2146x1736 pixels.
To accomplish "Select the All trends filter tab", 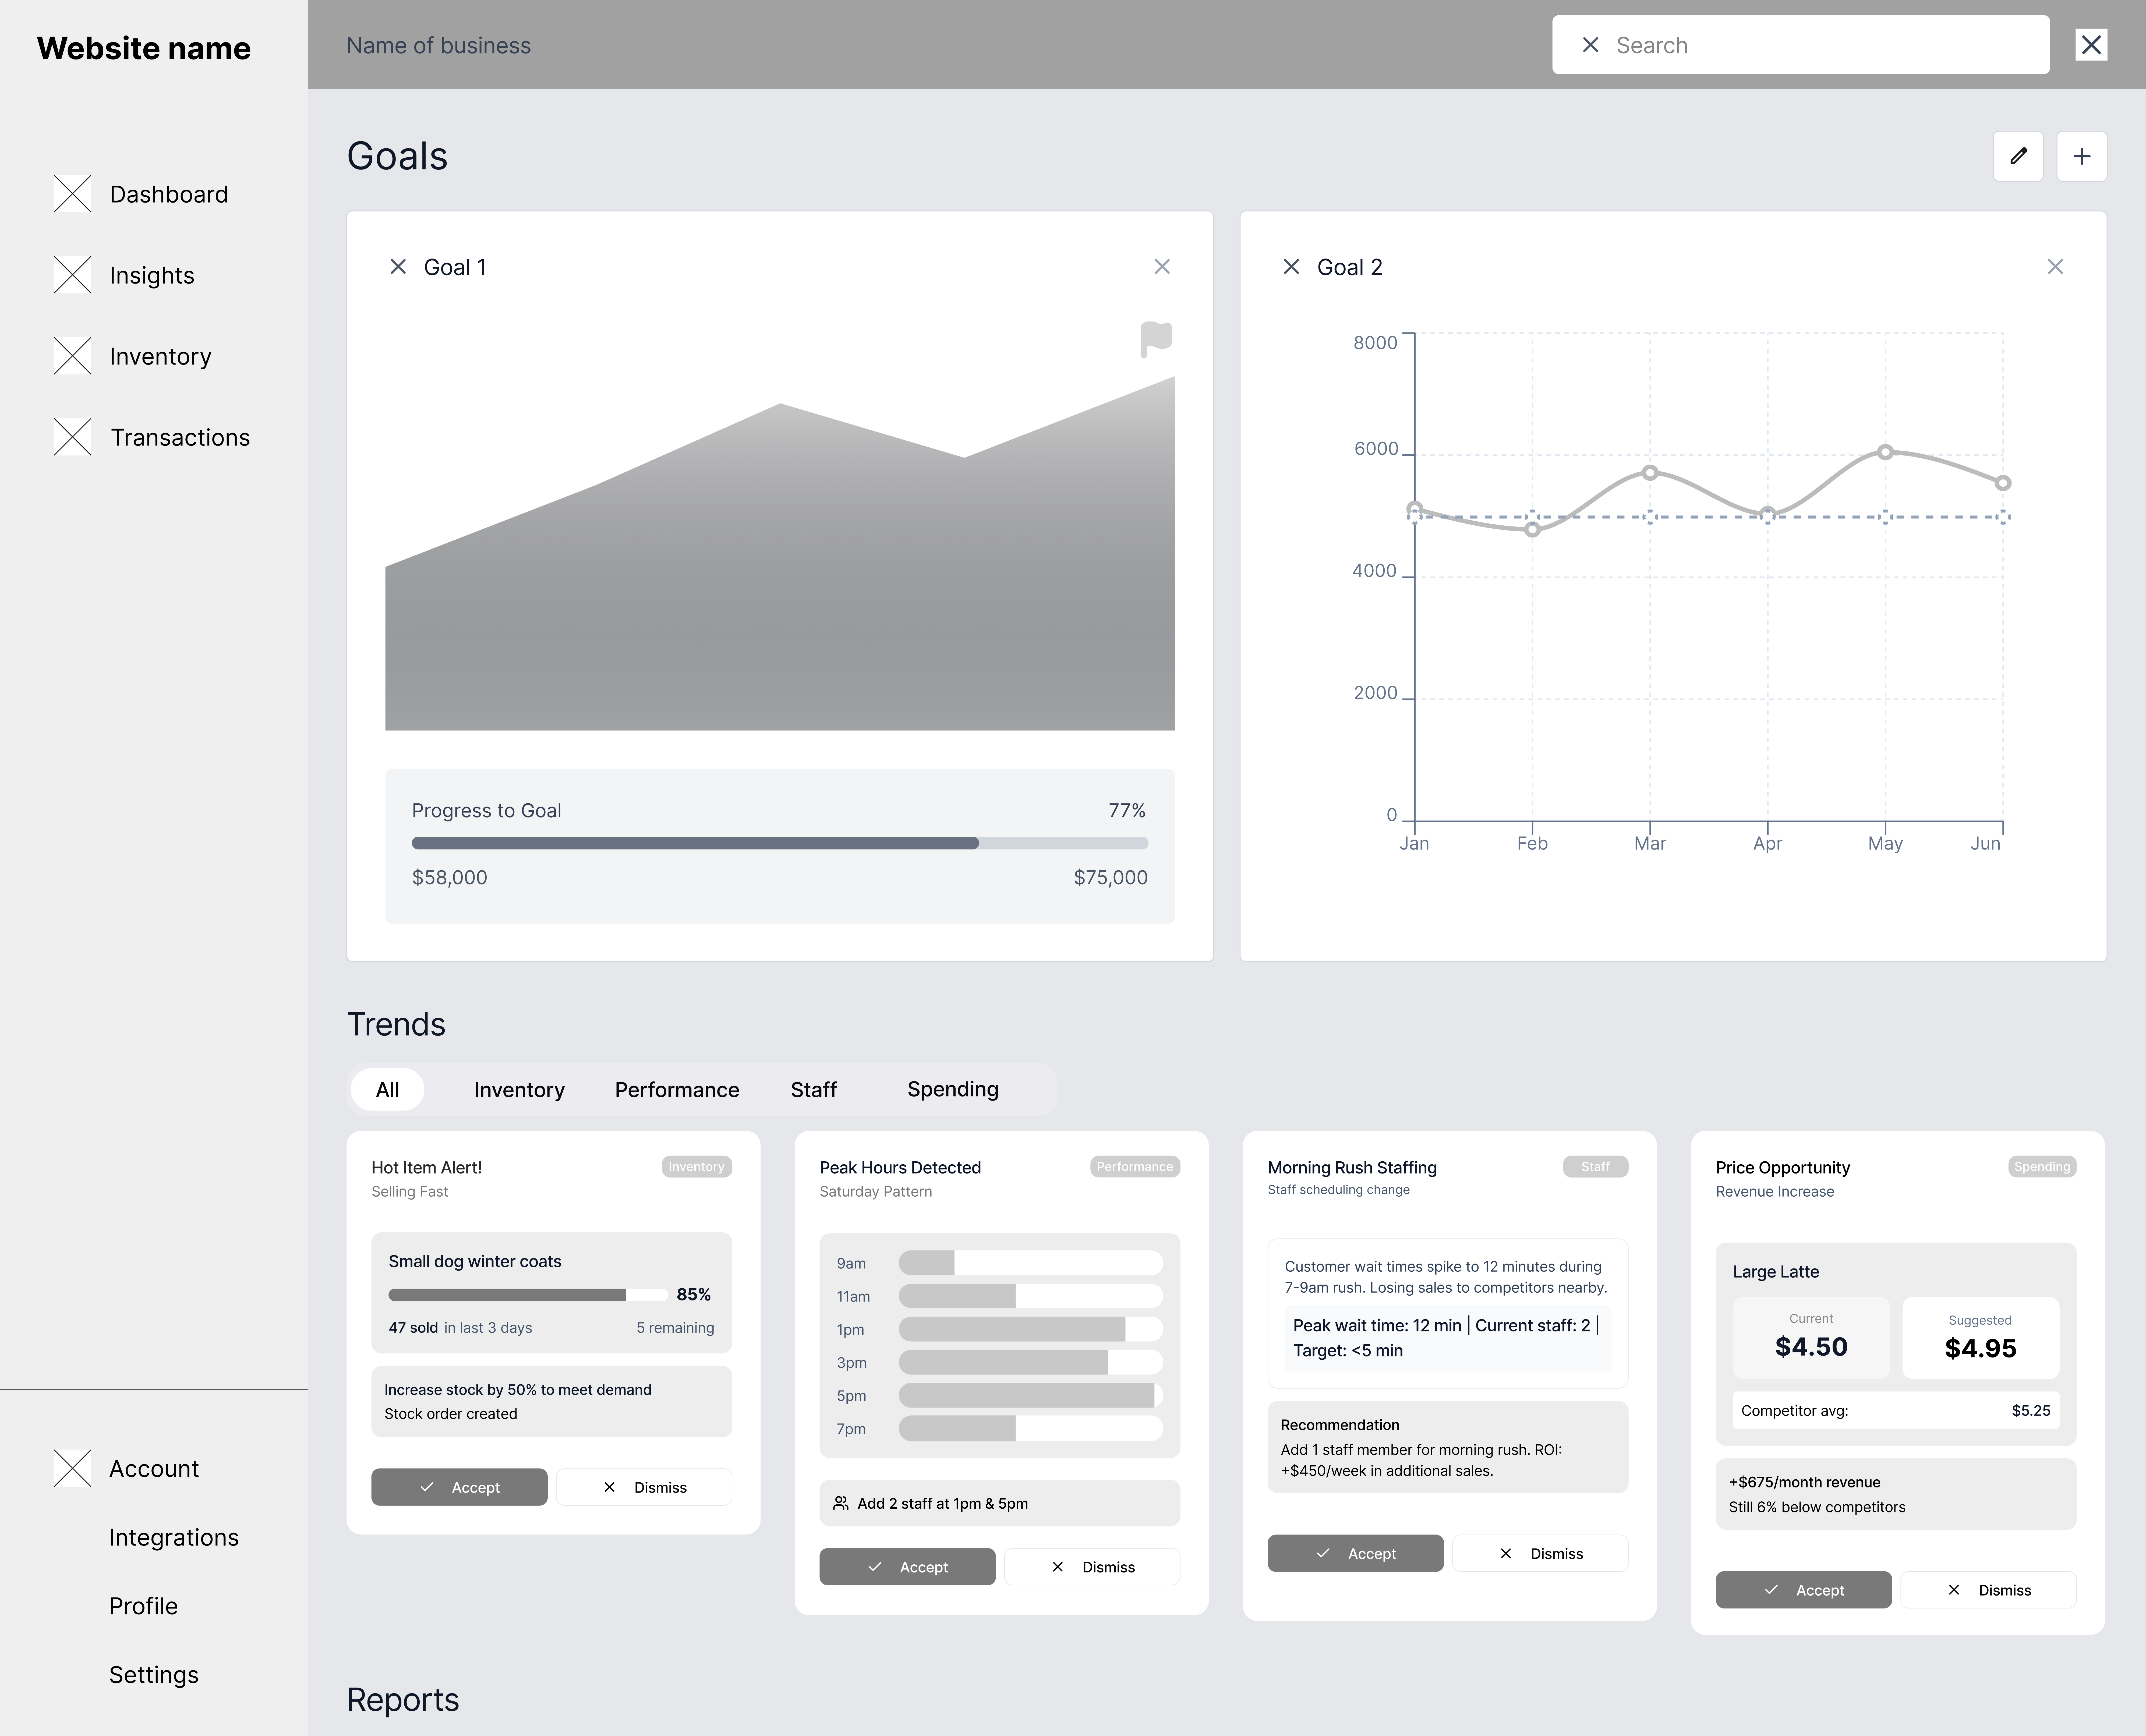I will pyautogui.click(x=387, y=1089).
